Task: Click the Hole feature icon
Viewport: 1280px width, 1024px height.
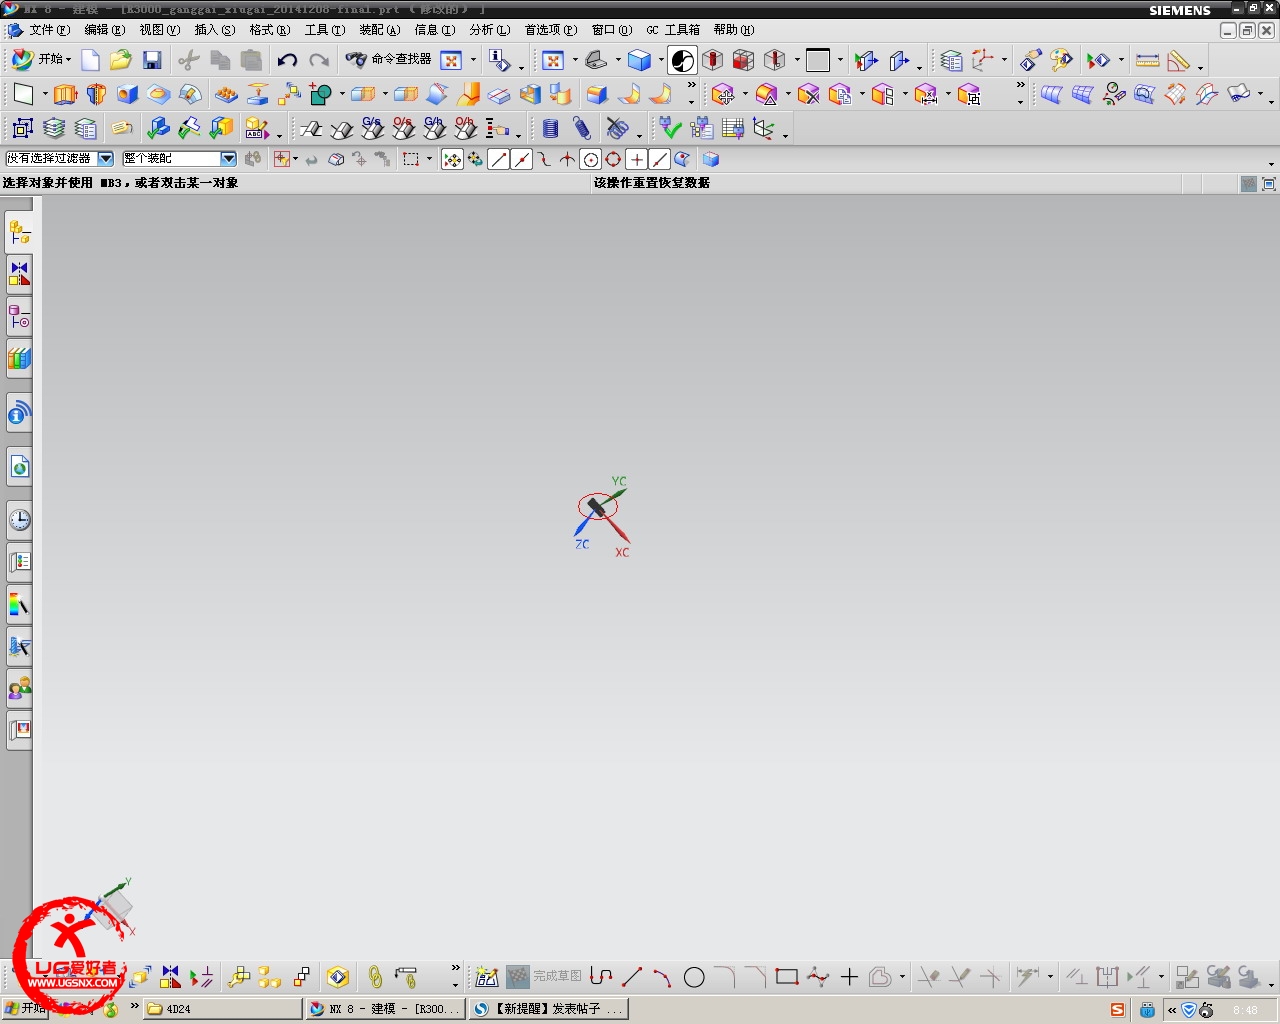Action: pos(127,94)
